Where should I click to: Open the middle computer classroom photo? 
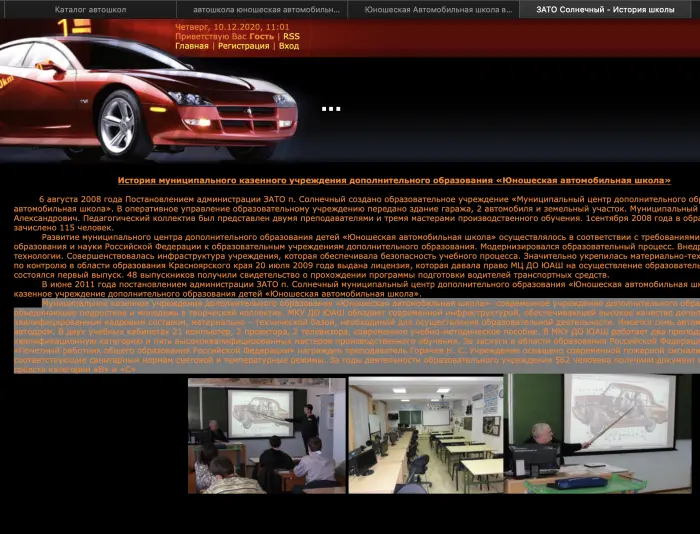[425, 434]
